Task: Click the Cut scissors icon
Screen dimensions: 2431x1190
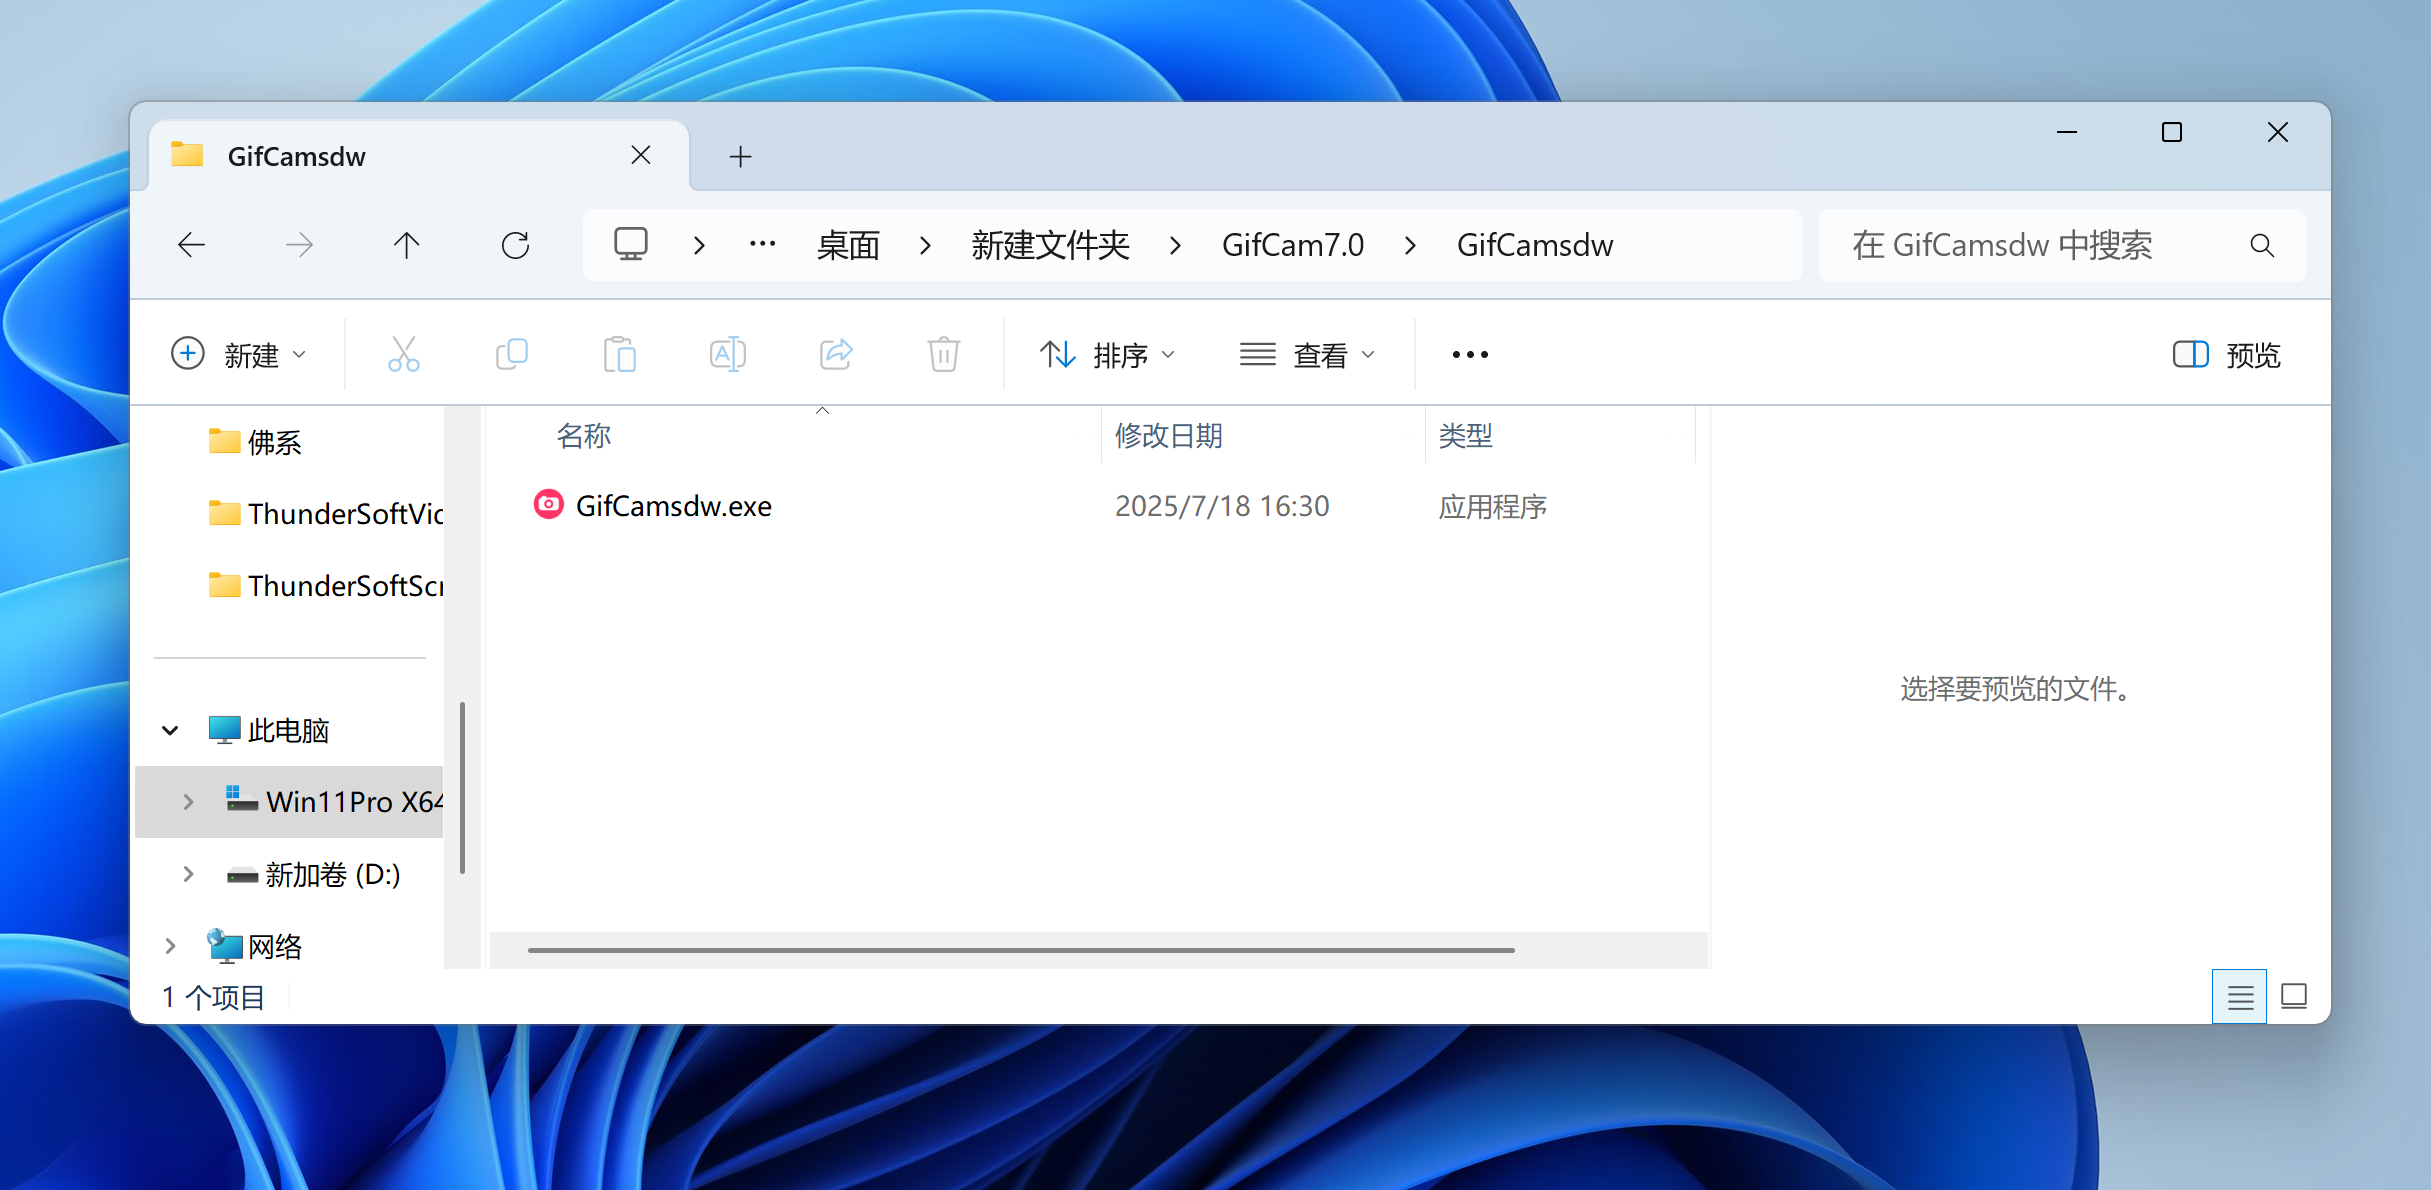Action: click(403, 354)
